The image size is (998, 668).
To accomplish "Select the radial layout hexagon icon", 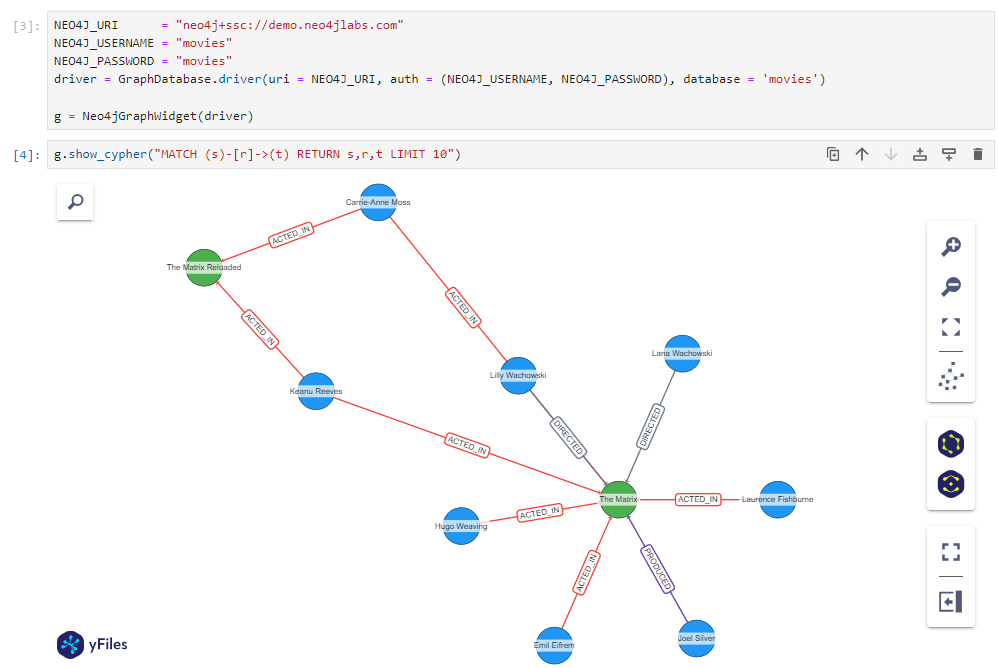I will coord(951,483).
